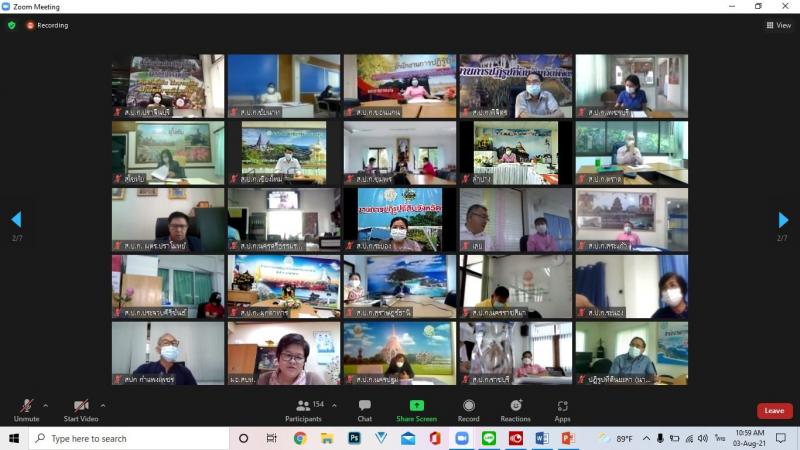This screenshot has width=800, height=450.
Task: Open File Explorer from the taskbar
Action: point(327,438)
